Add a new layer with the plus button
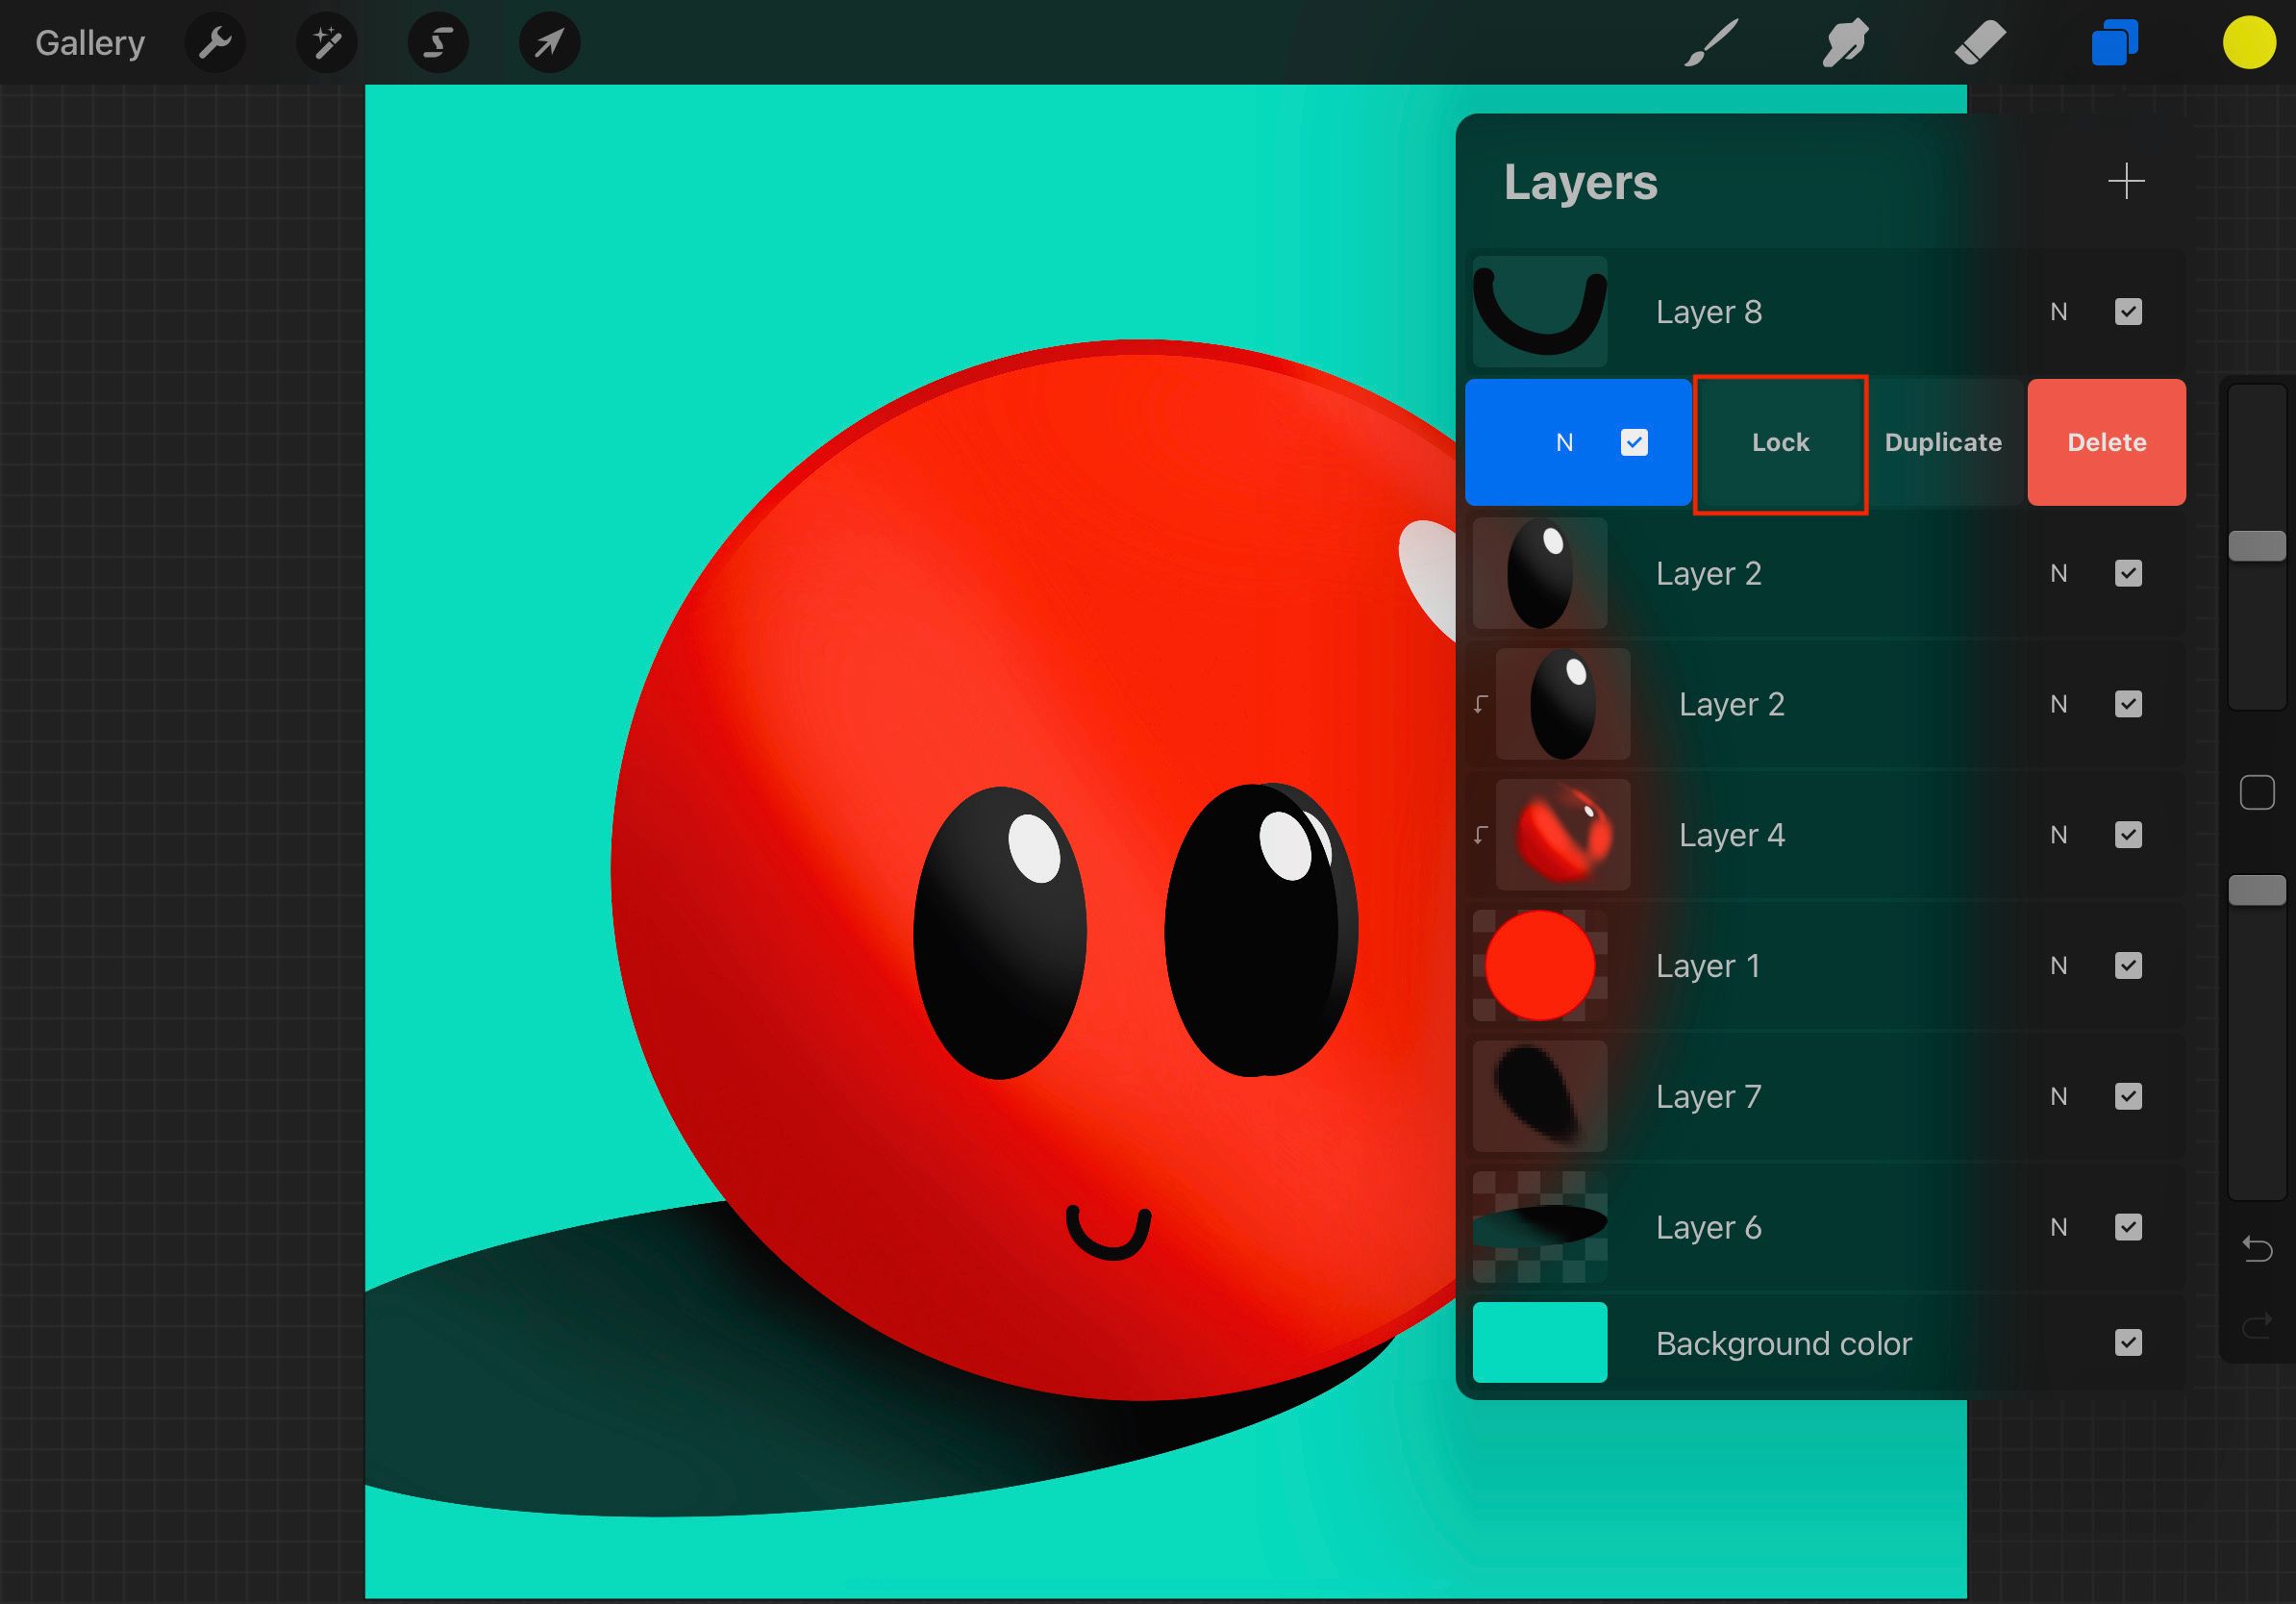Image resolution: width=2296 pixels, height=1604 pixels. click(x=2126, y=181)
